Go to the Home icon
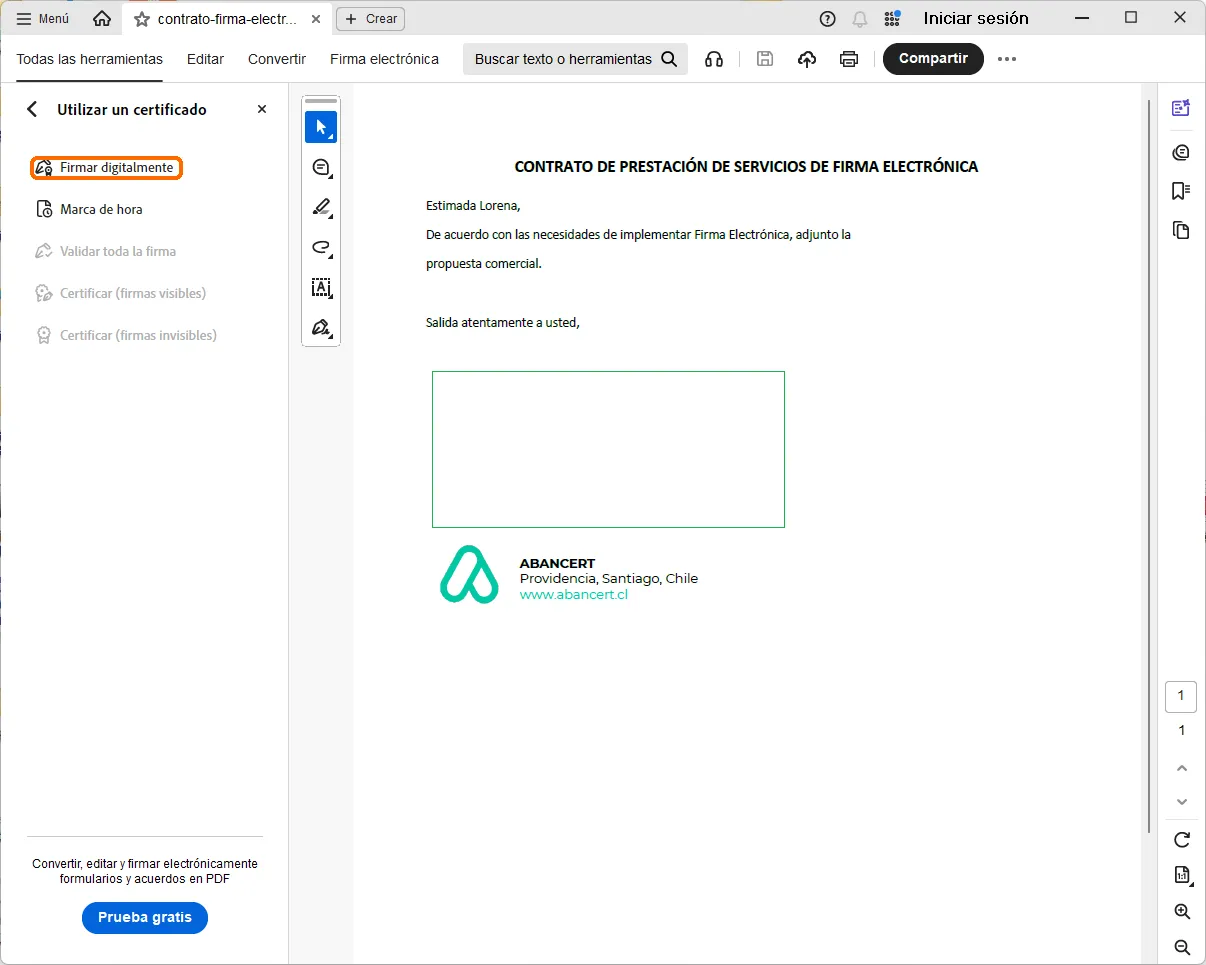The image size is (1206, 965). (x=102, y=19)
